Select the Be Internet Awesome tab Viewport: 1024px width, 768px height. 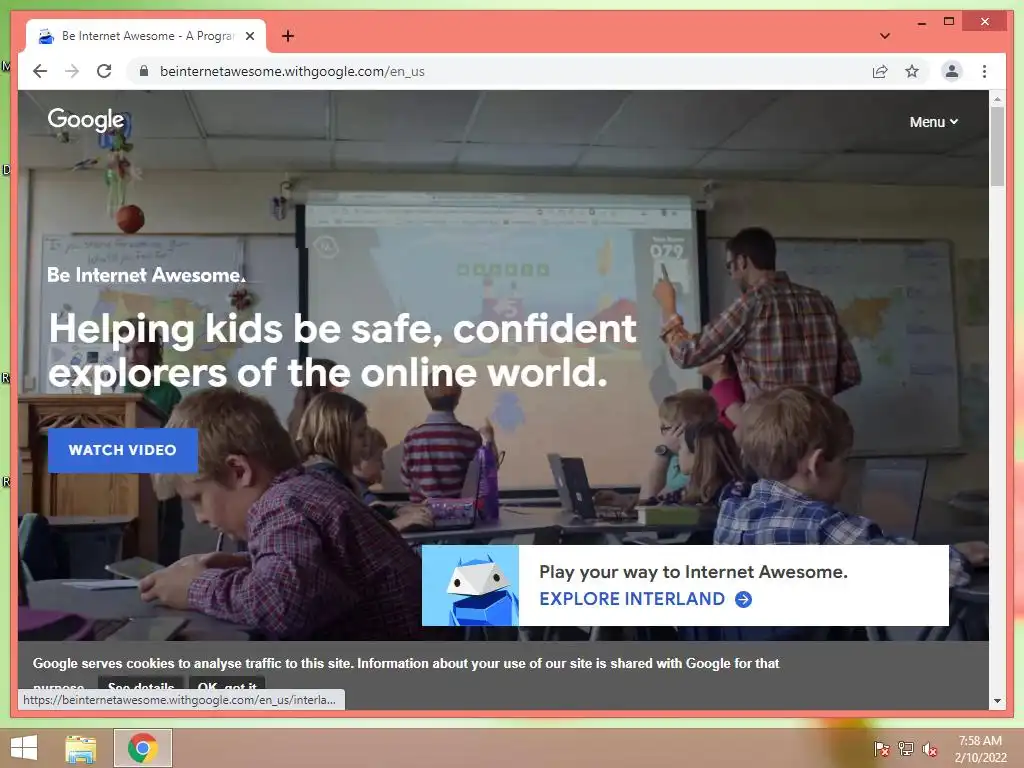146,36
